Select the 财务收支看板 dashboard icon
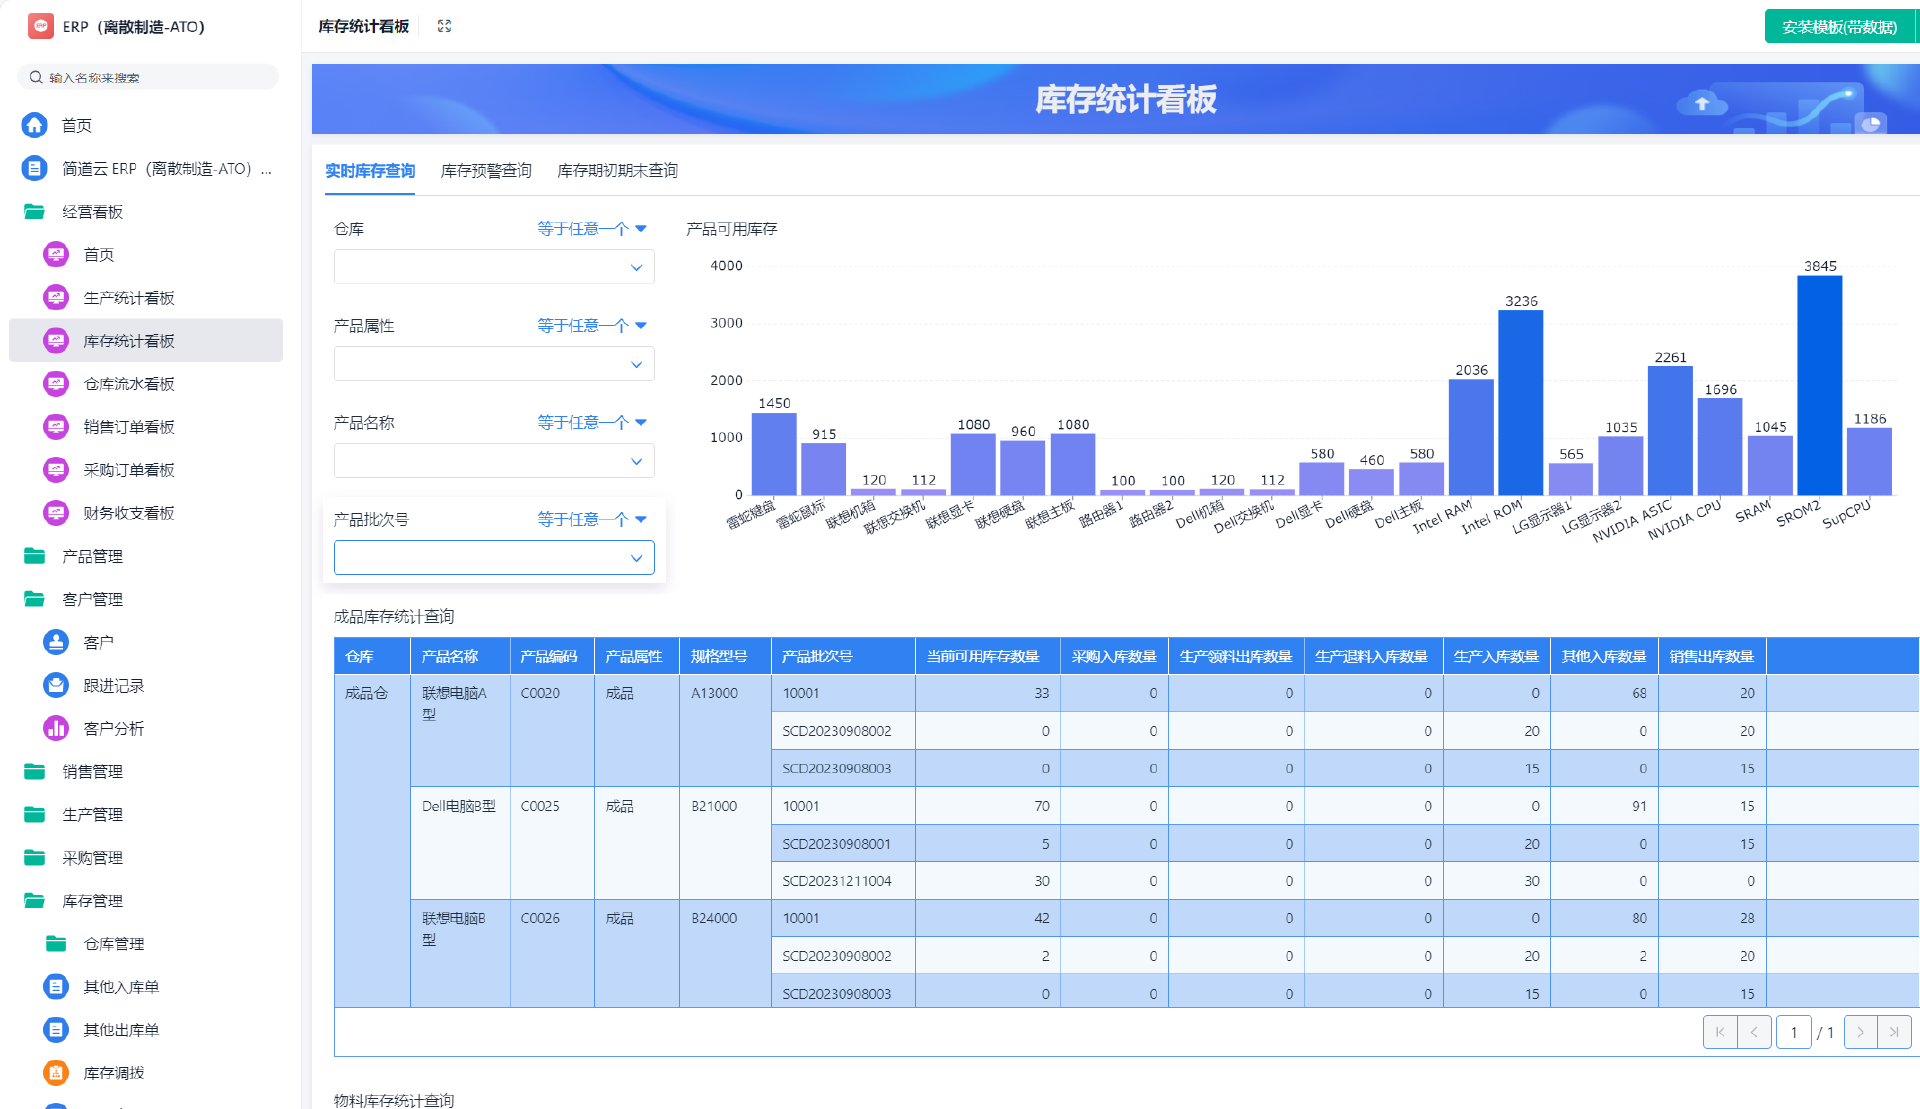The image size is (1920, 1109). [55, 512]
